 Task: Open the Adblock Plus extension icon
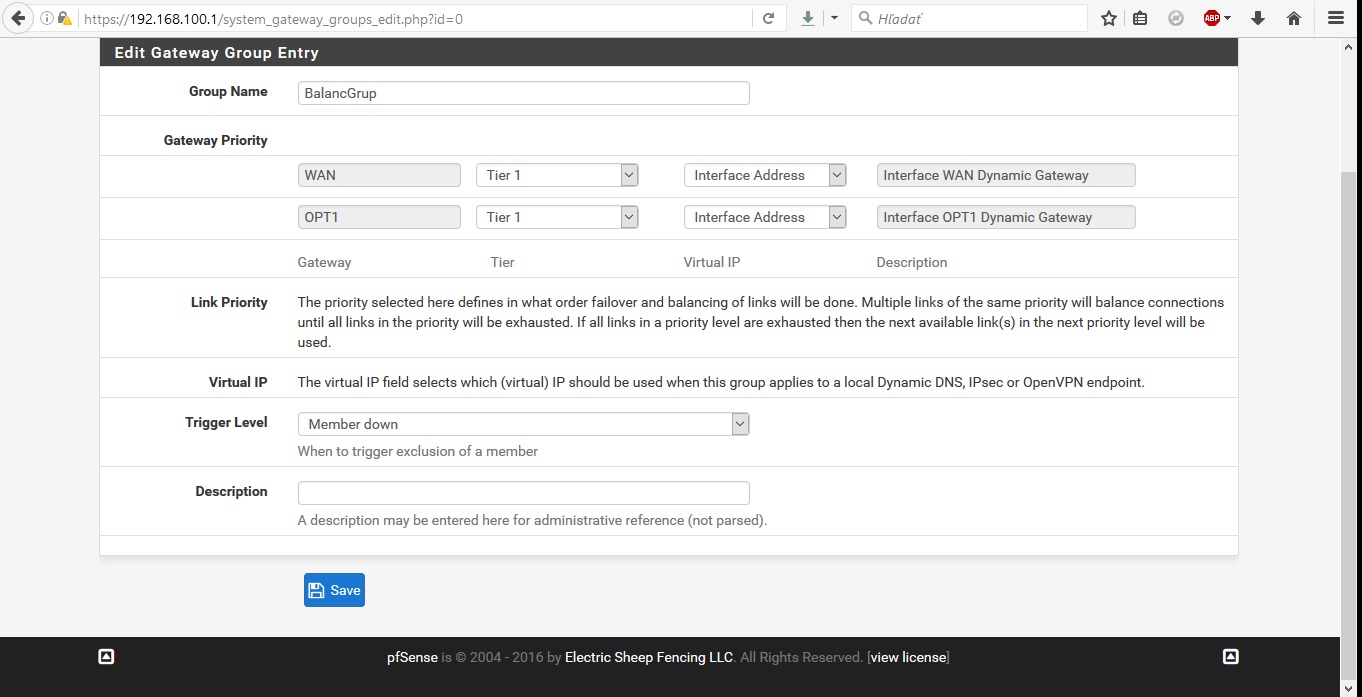coord(1212,18)
